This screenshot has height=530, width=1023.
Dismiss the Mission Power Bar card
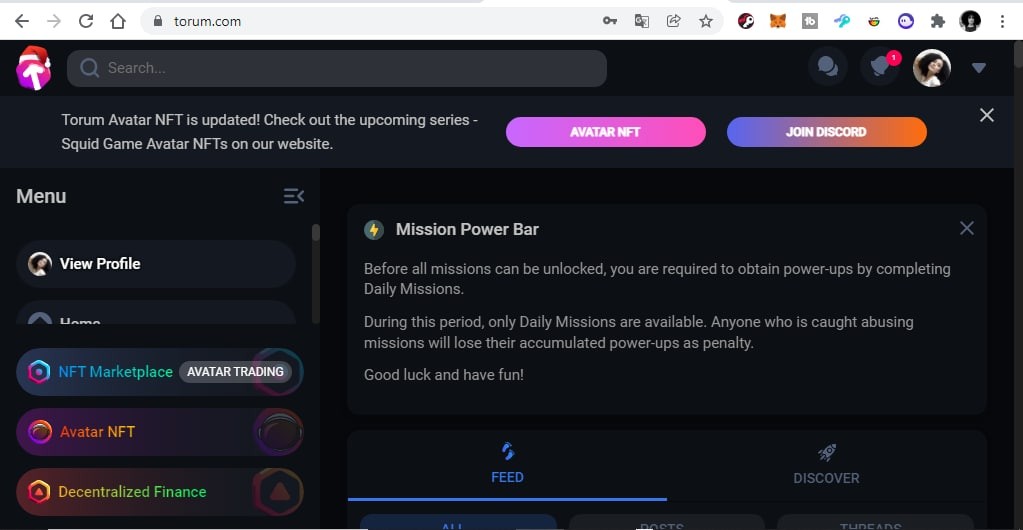coord(967,228)
